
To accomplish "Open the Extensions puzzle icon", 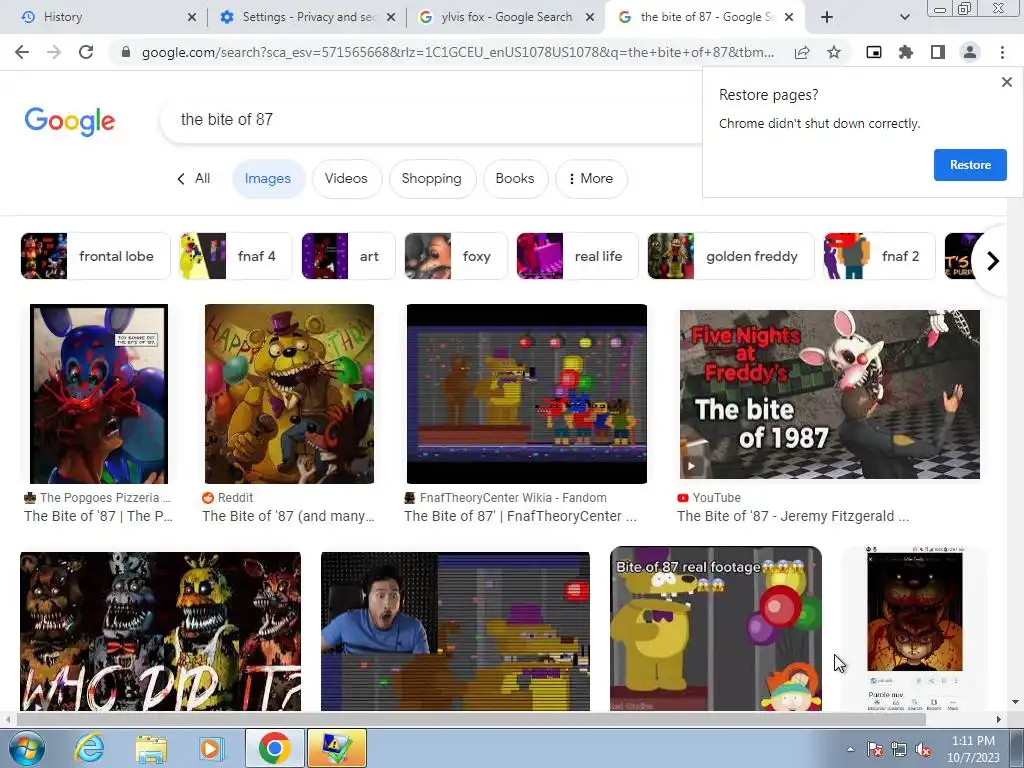I will (x=906, y=52).
